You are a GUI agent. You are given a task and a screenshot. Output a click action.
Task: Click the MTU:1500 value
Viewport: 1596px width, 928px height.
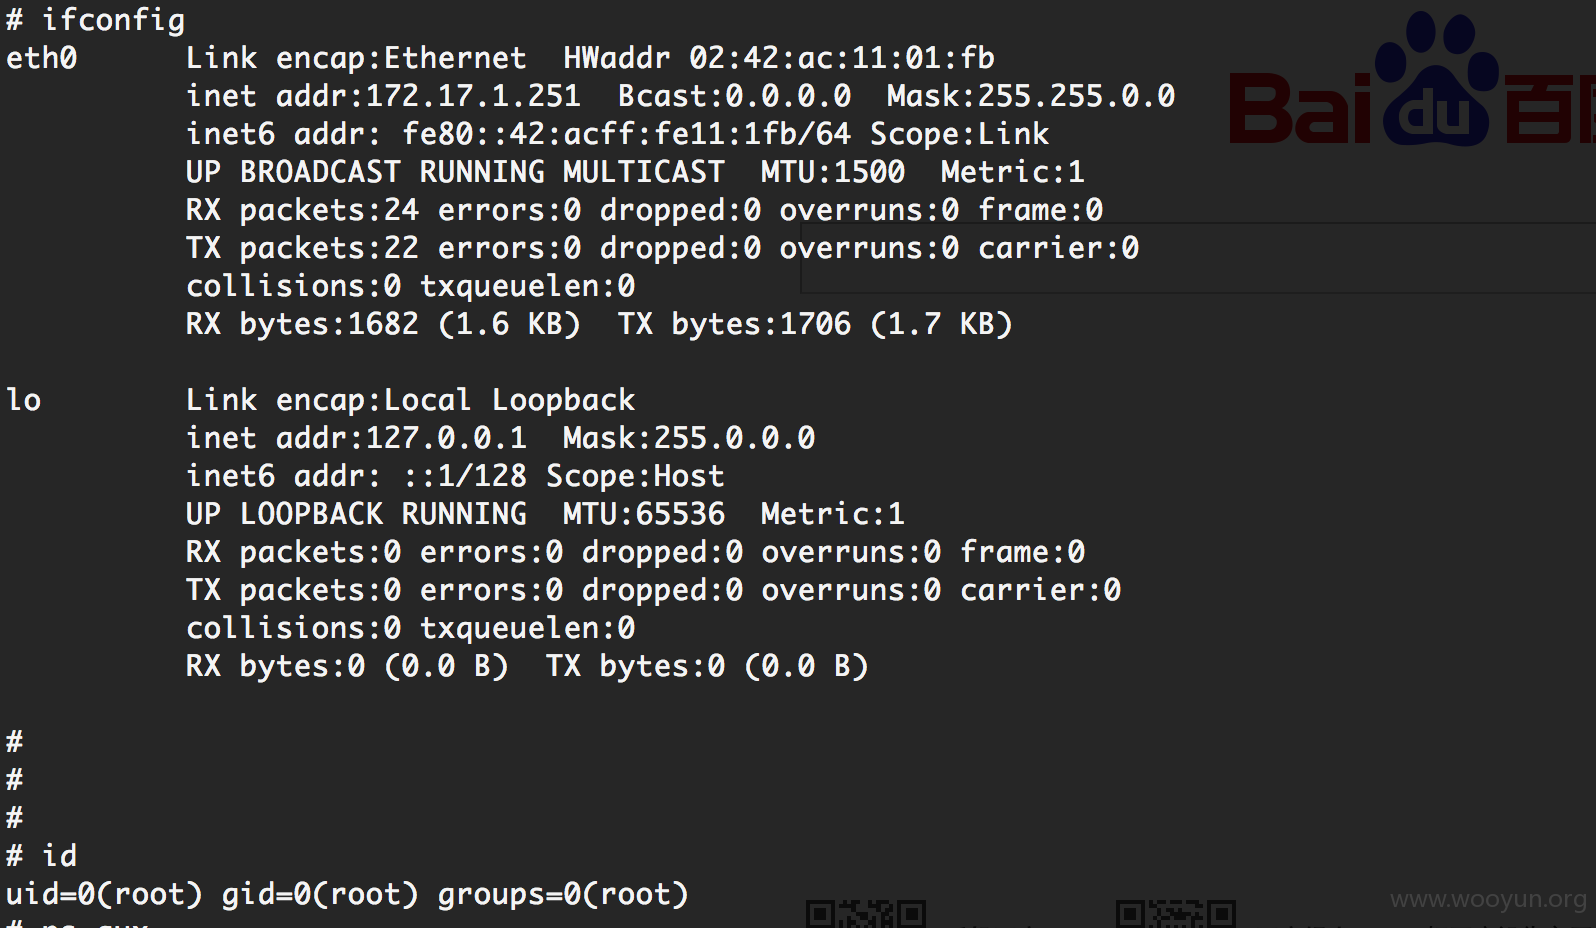point(832,172)
